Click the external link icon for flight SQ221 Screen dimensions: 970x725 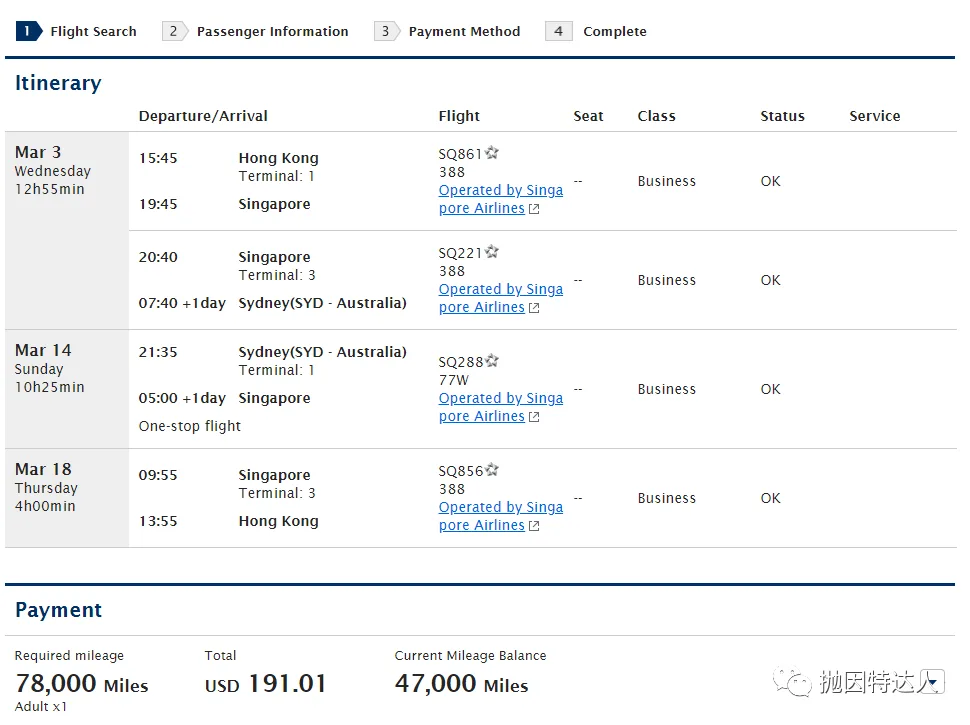[534, 308]
